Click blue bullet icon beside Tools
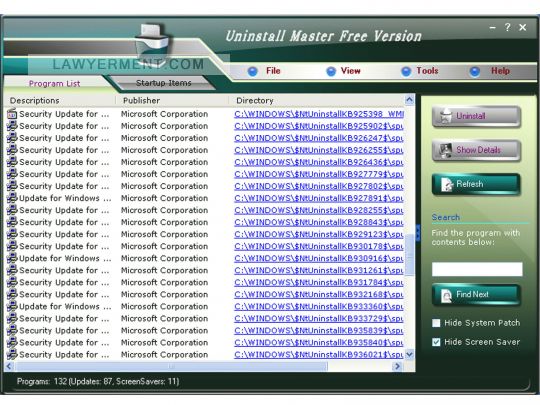 coord(406,71)
